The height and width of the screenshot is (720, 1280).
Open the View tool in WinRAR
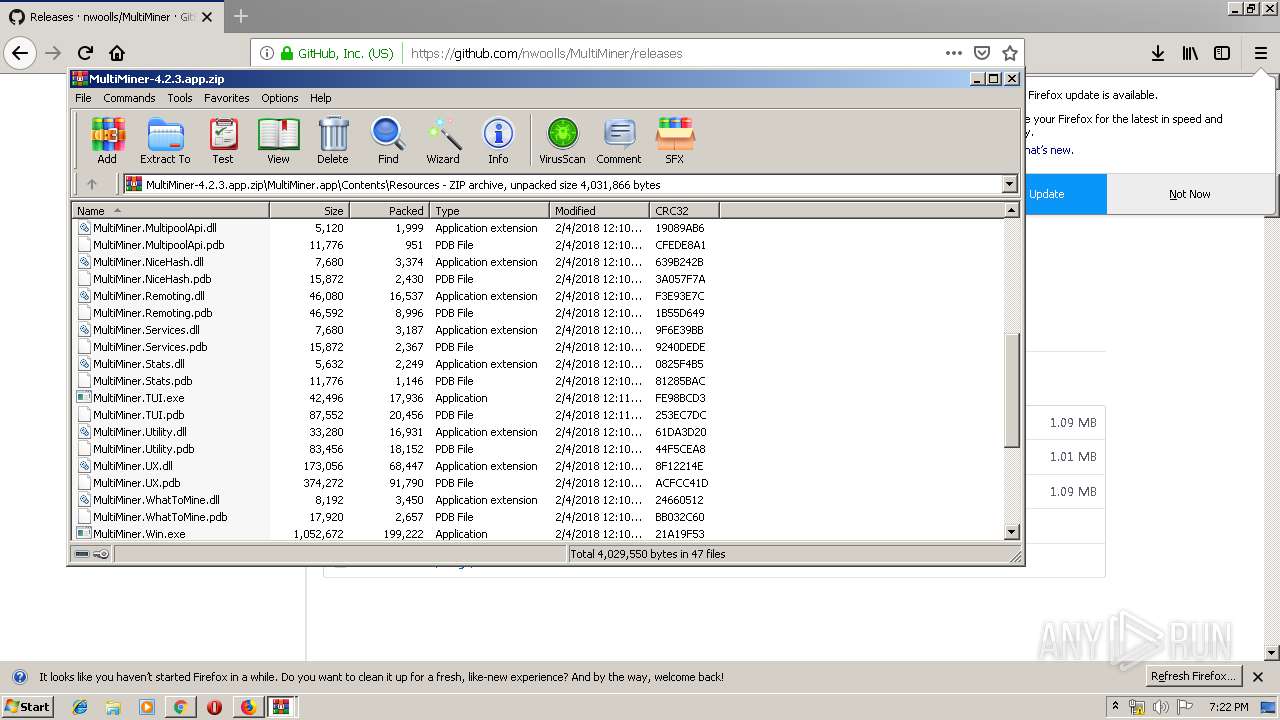pos(278,140)
